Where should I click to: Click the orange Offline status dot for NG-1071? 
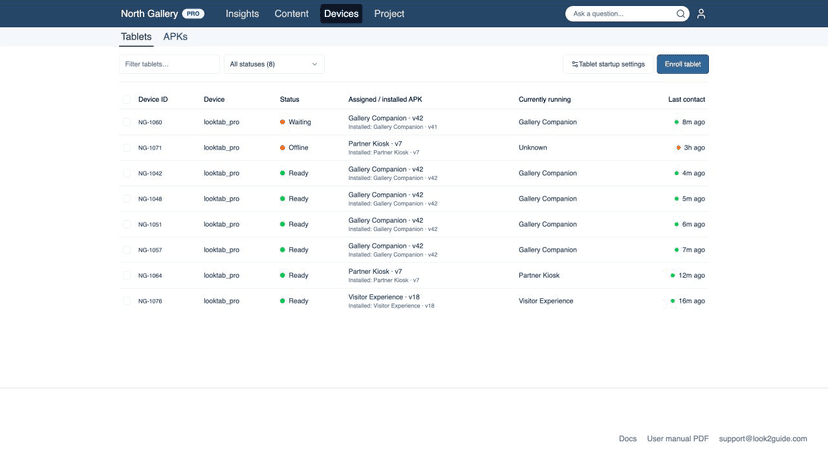coord(283,147)
